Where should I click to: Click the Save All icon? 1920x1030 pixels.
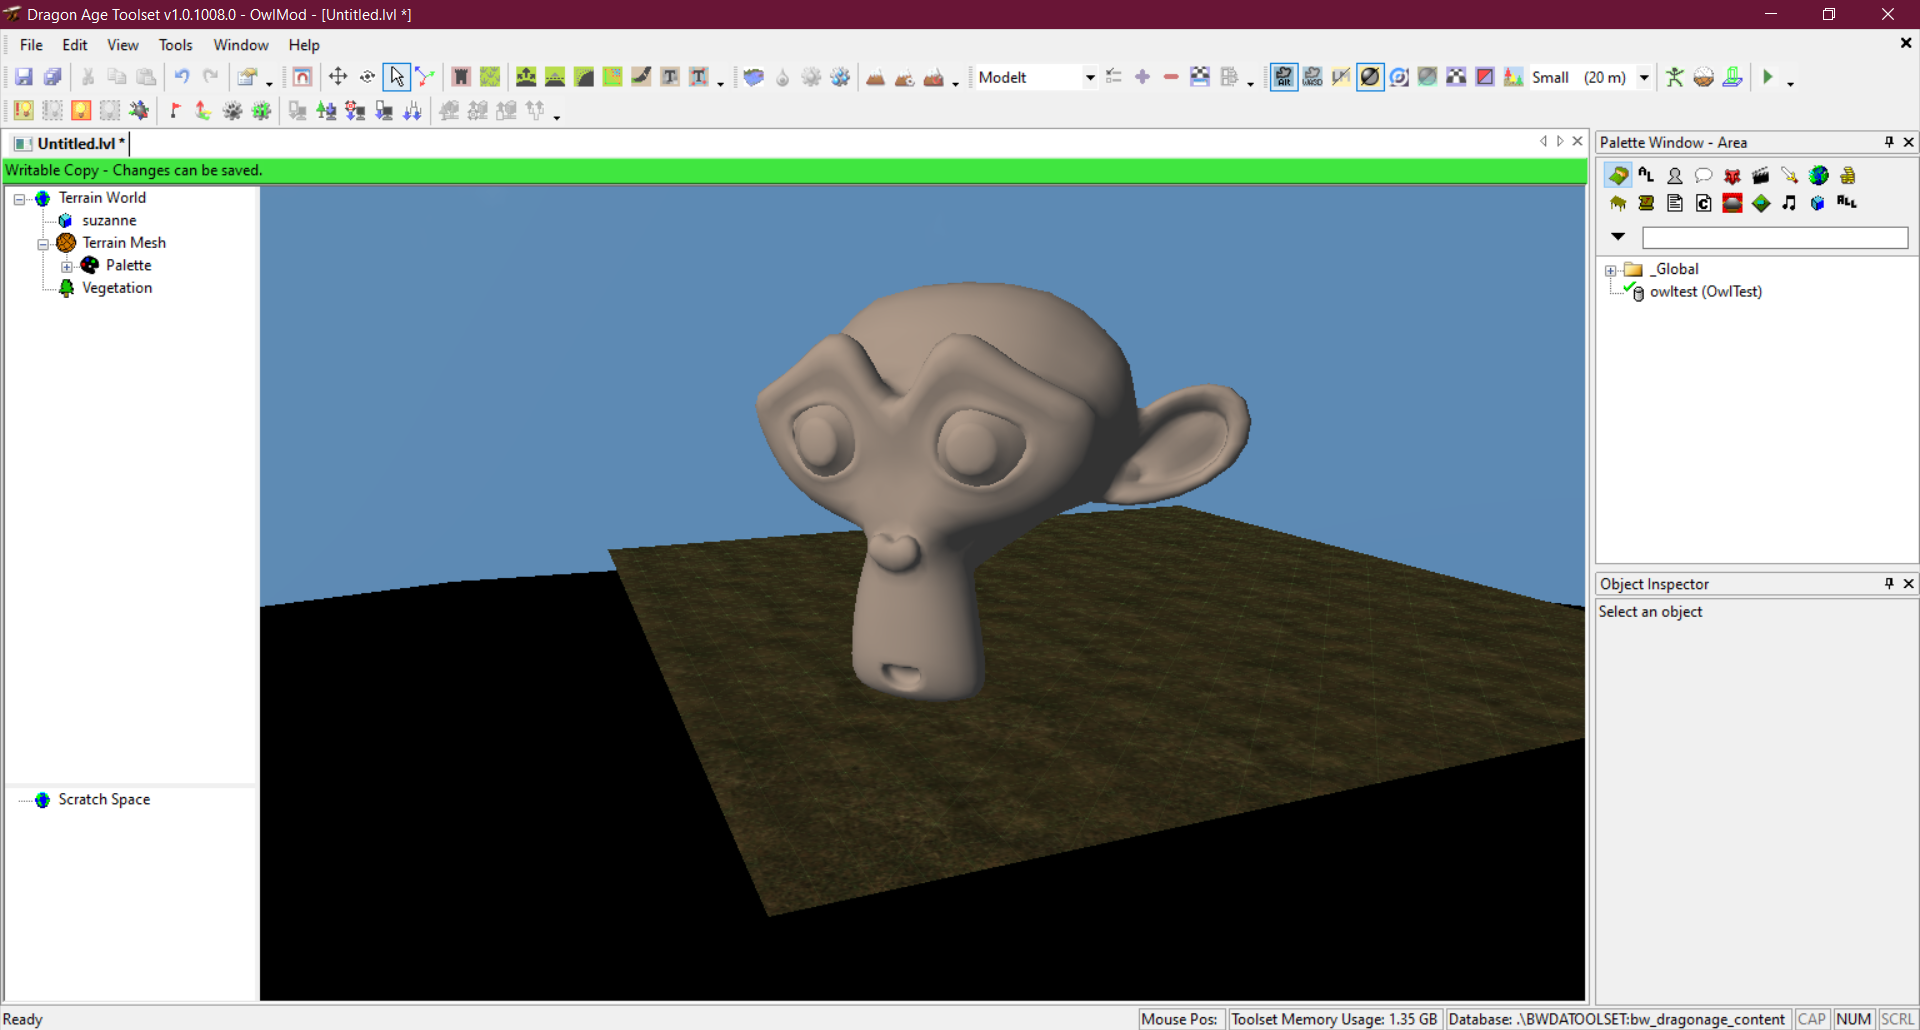(53, 77)
